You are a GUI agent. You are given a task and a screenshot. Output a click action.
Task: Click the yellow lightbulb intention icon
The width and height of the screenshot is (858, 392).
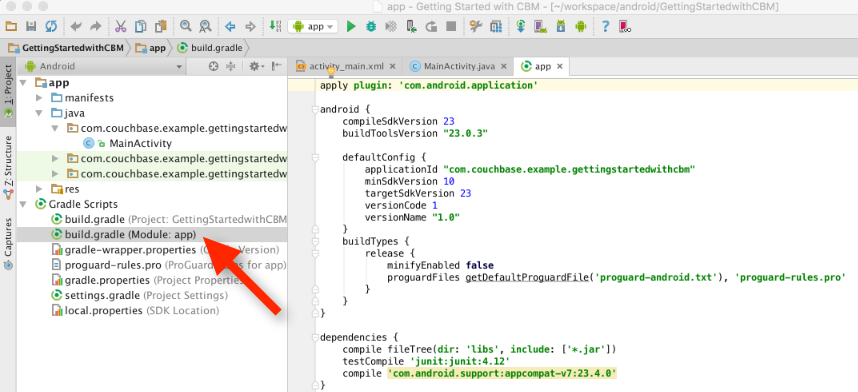(x=331, y=71)
